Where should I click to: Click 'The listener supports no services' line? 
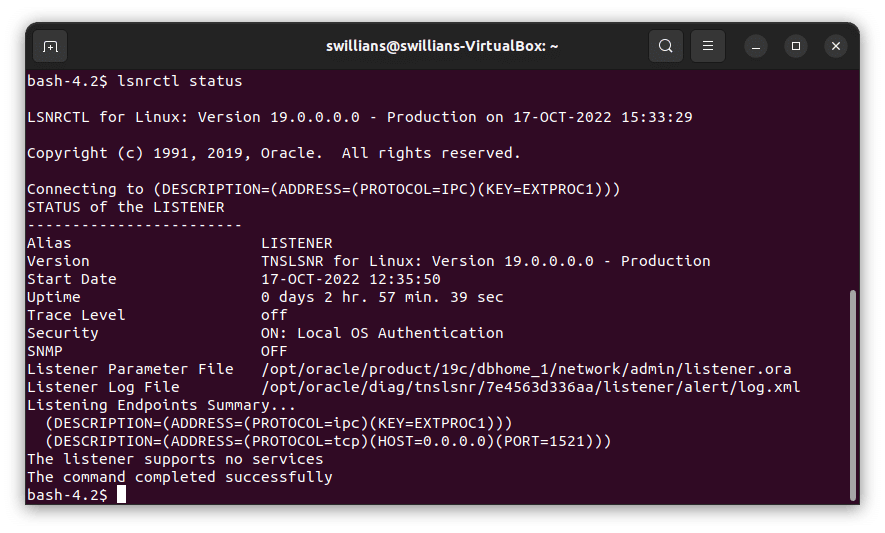point(175,459)
